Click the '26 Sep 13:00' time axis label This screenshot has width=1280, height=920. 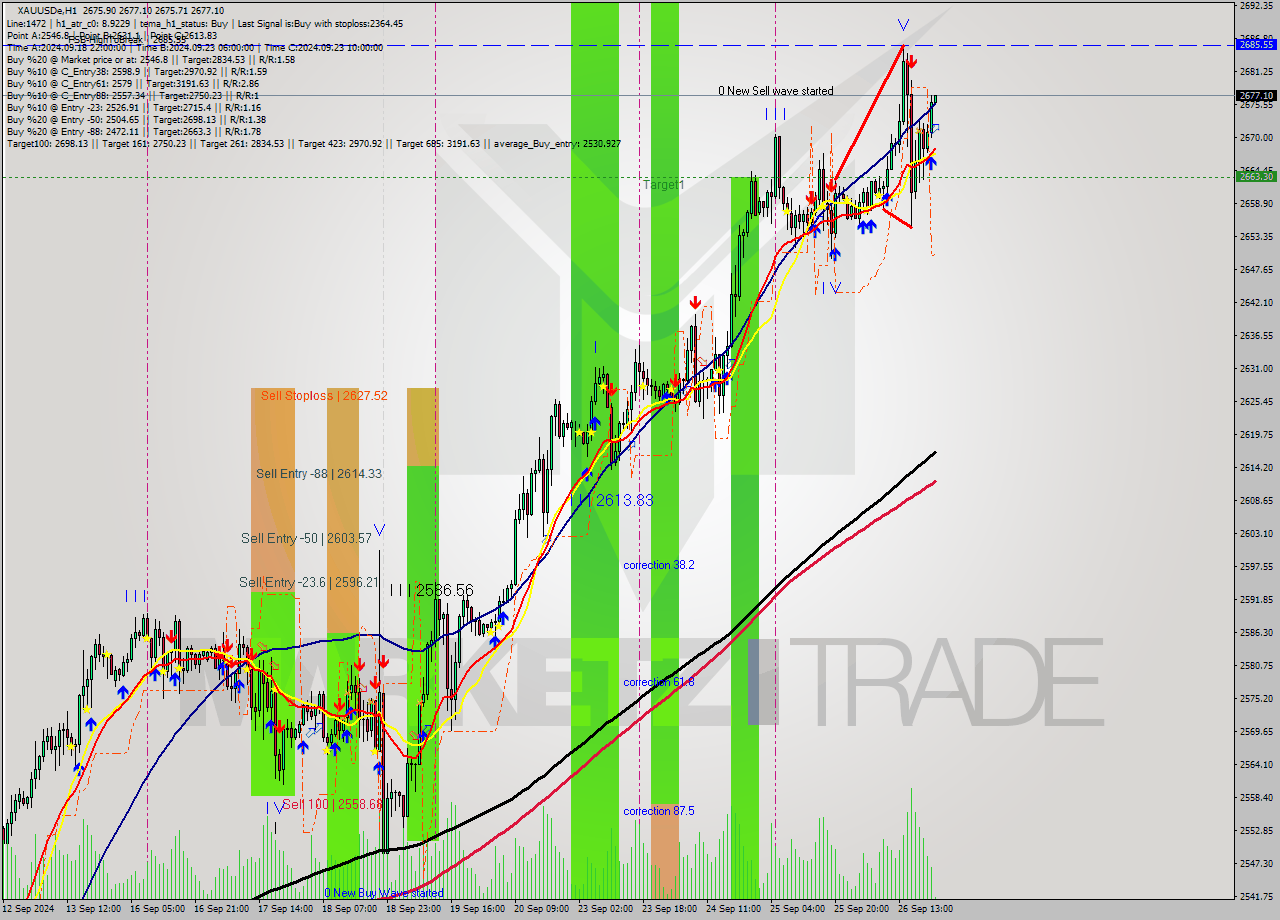pos(925,909)
